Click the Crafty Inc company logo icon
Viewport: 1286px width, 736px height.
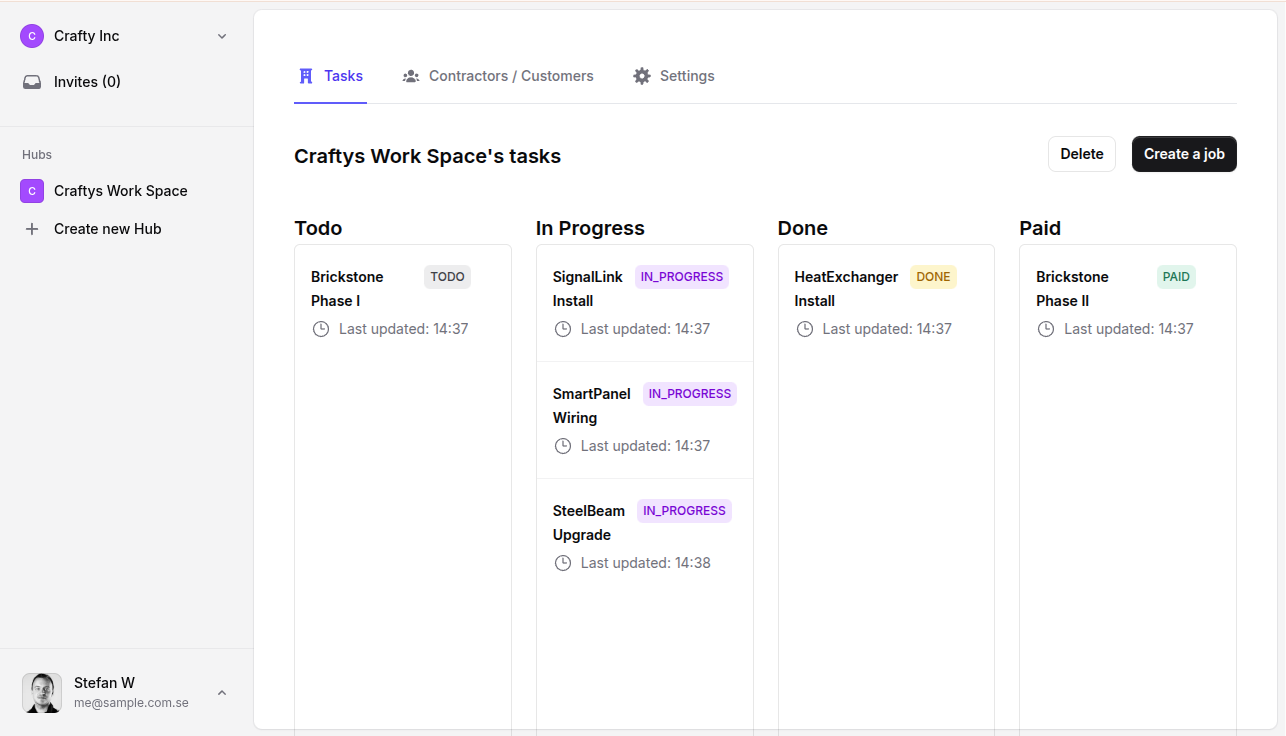(x=31, y=35)
